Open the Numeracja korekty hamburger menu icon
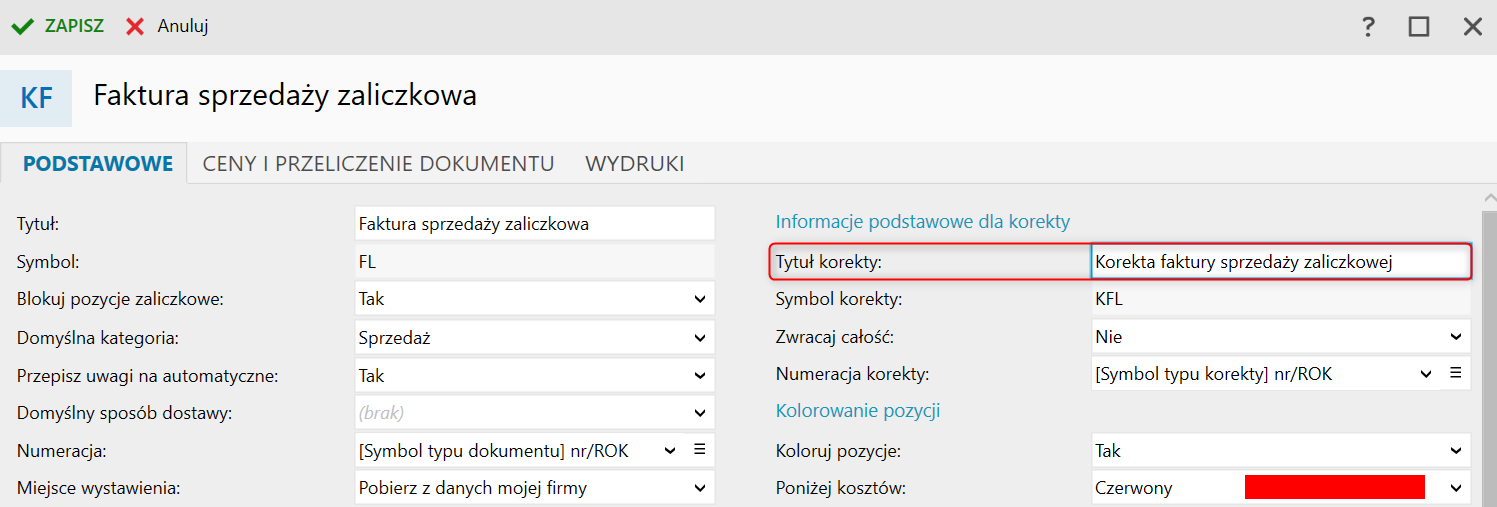The width and height of the screenshot is (1497, 507). (x=1456, y=373)
